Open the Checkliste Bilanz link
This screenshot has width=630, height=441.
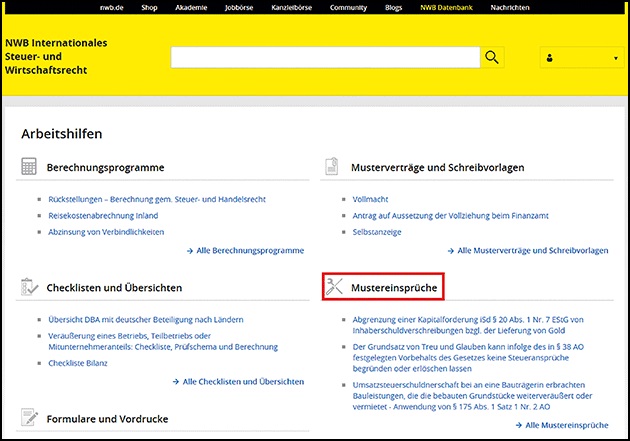[x=80, y=361]
